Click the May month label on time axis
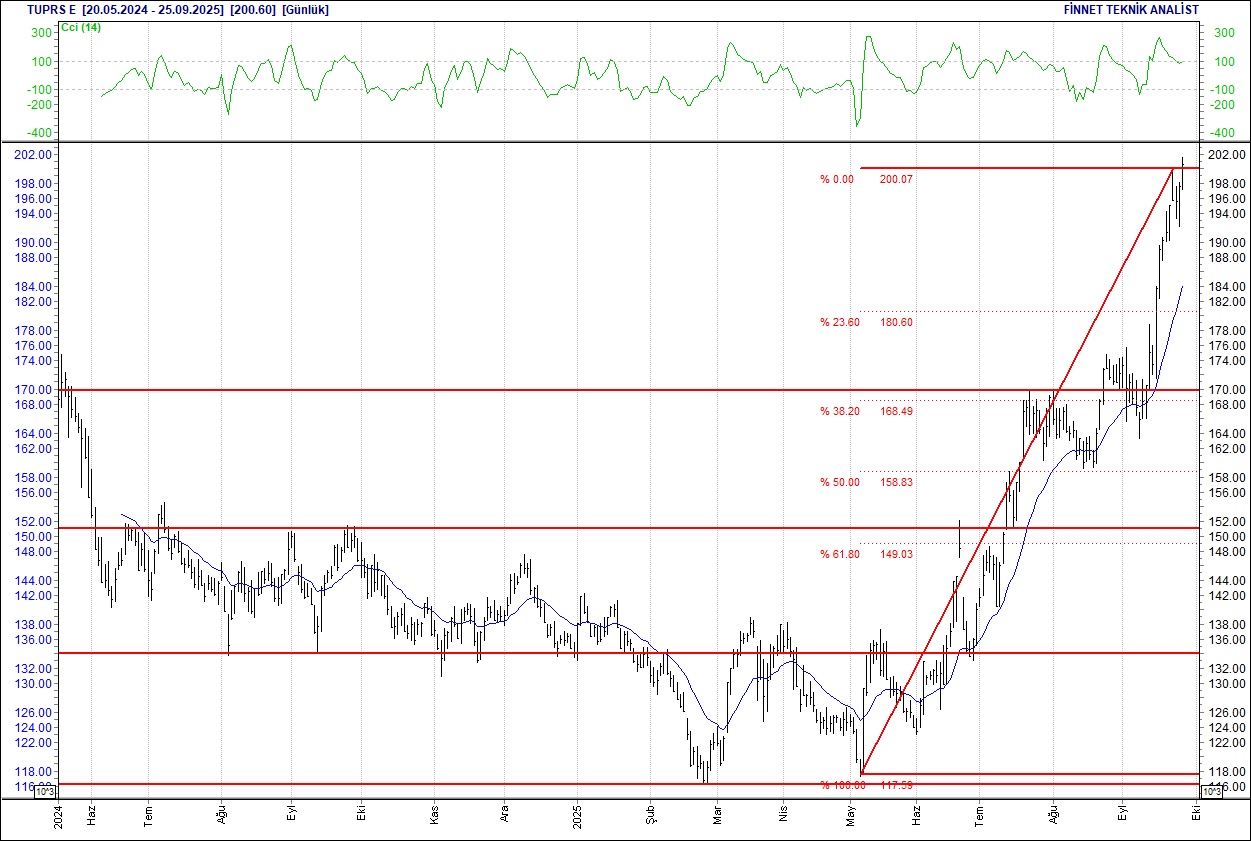The image size is (1251, 841). pos(852,815)
